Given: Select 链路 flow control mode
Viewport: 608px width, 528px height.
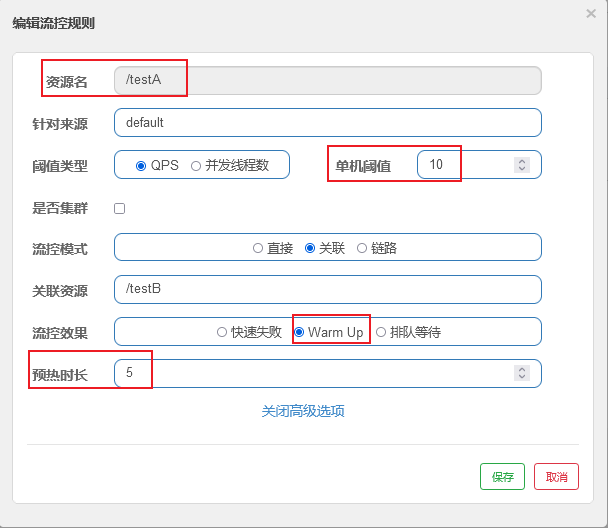Looking at the screenshot, I should [362, 248].
